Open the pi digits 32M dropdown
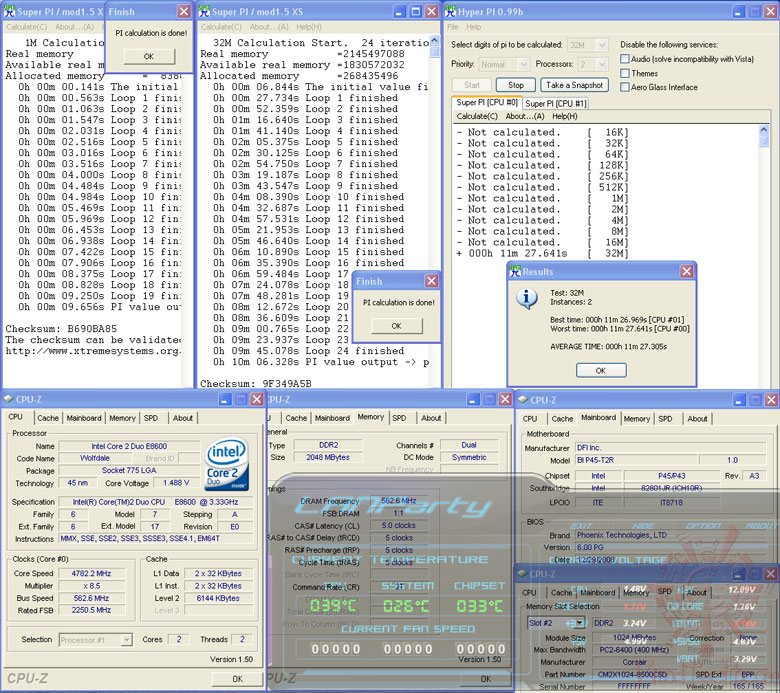Screen dimensions: 780x693 pyautogui.click(x=589, y=46)
